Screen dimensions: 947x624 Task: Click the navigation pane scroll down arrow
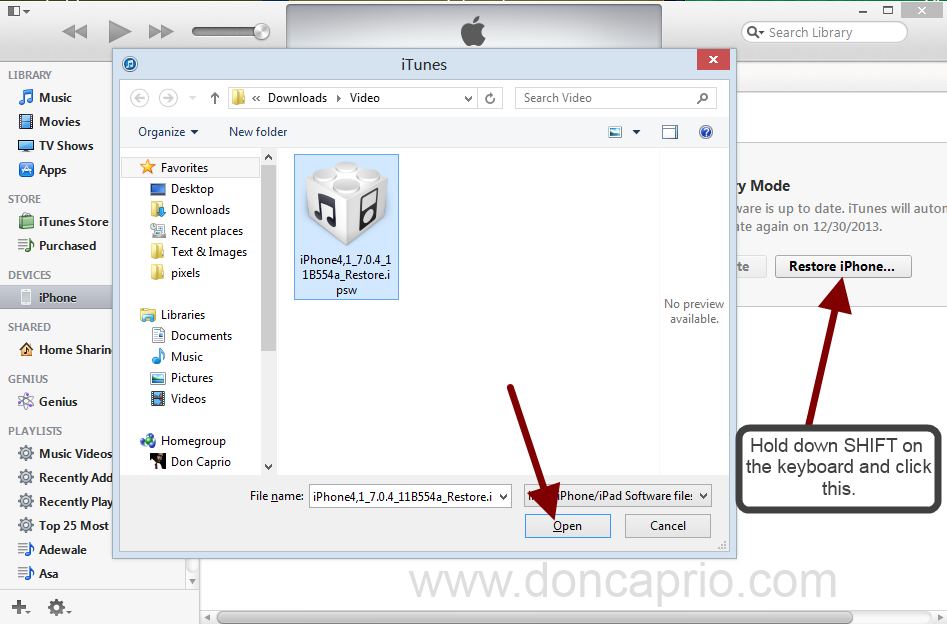269,466
